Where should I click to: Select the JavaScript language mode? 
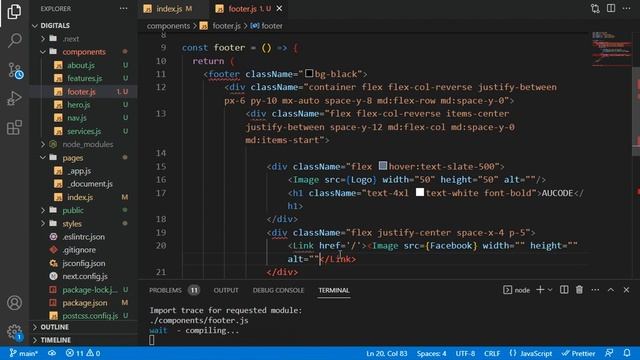530,353
